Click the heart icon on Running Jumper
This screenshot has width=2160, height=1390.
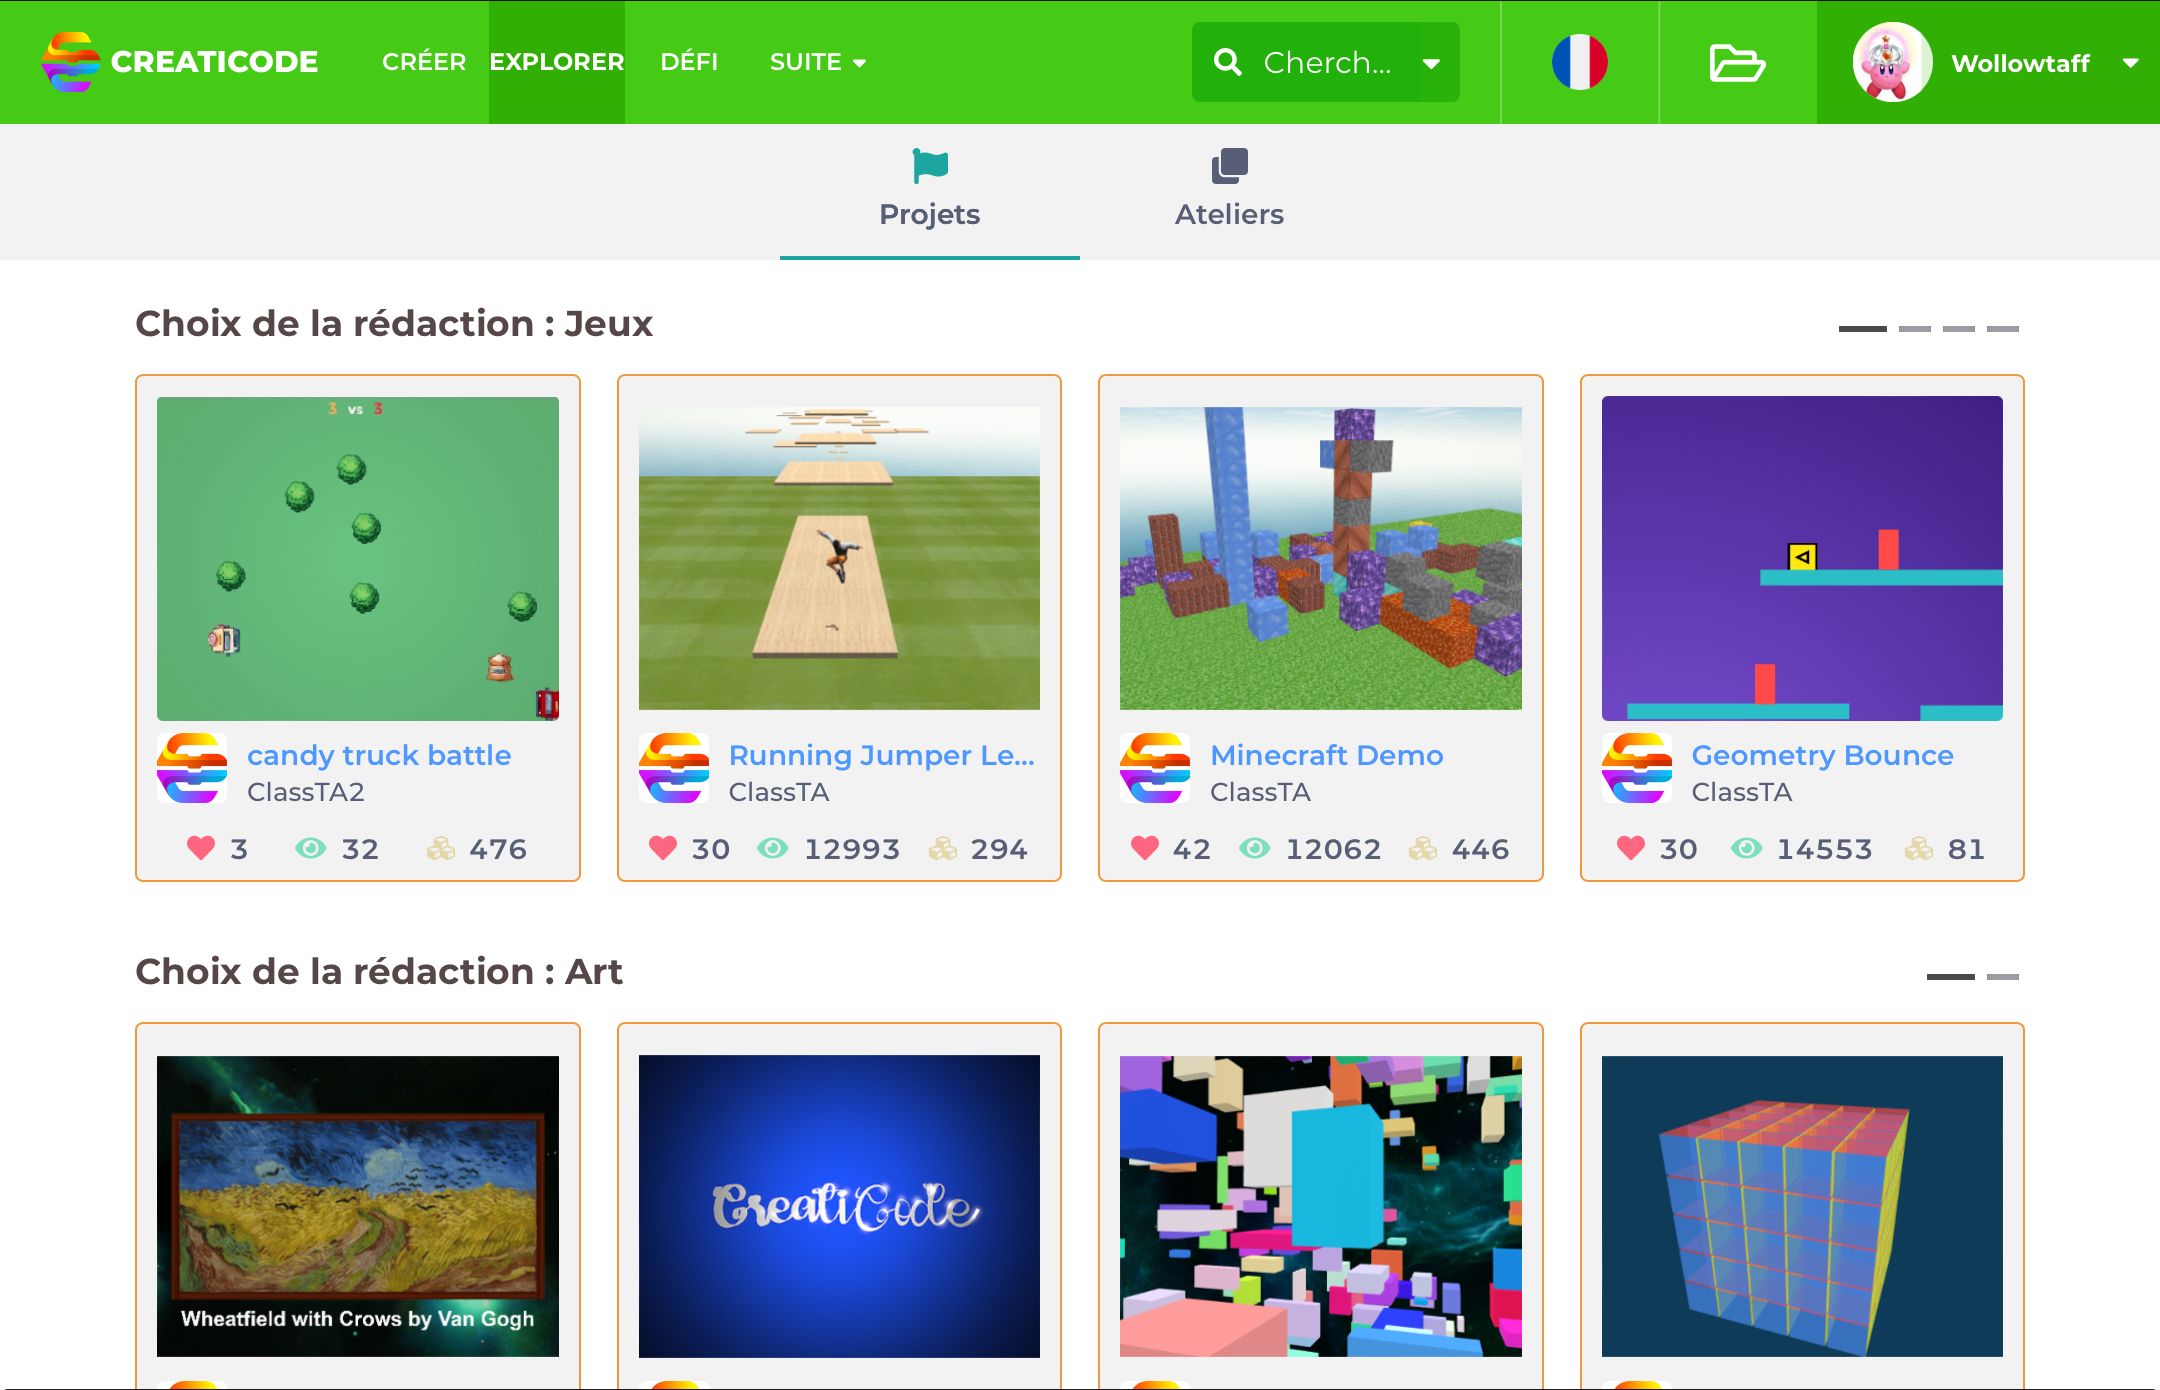coord(663,848)
